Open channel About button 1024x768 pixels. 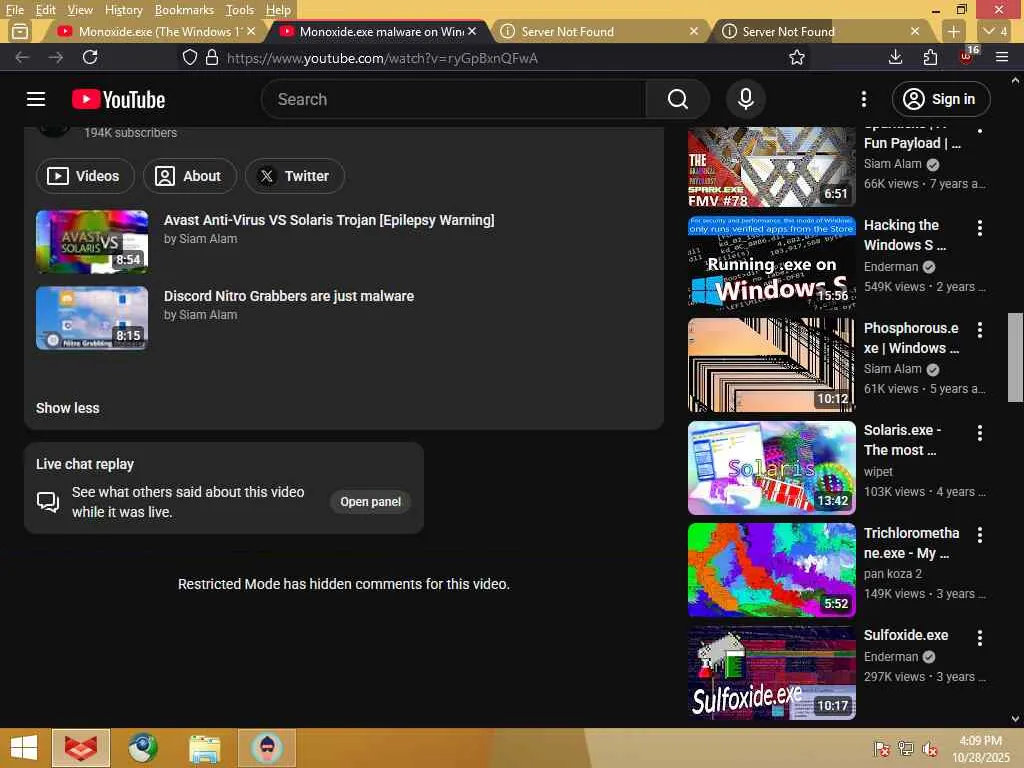(189, 176)
